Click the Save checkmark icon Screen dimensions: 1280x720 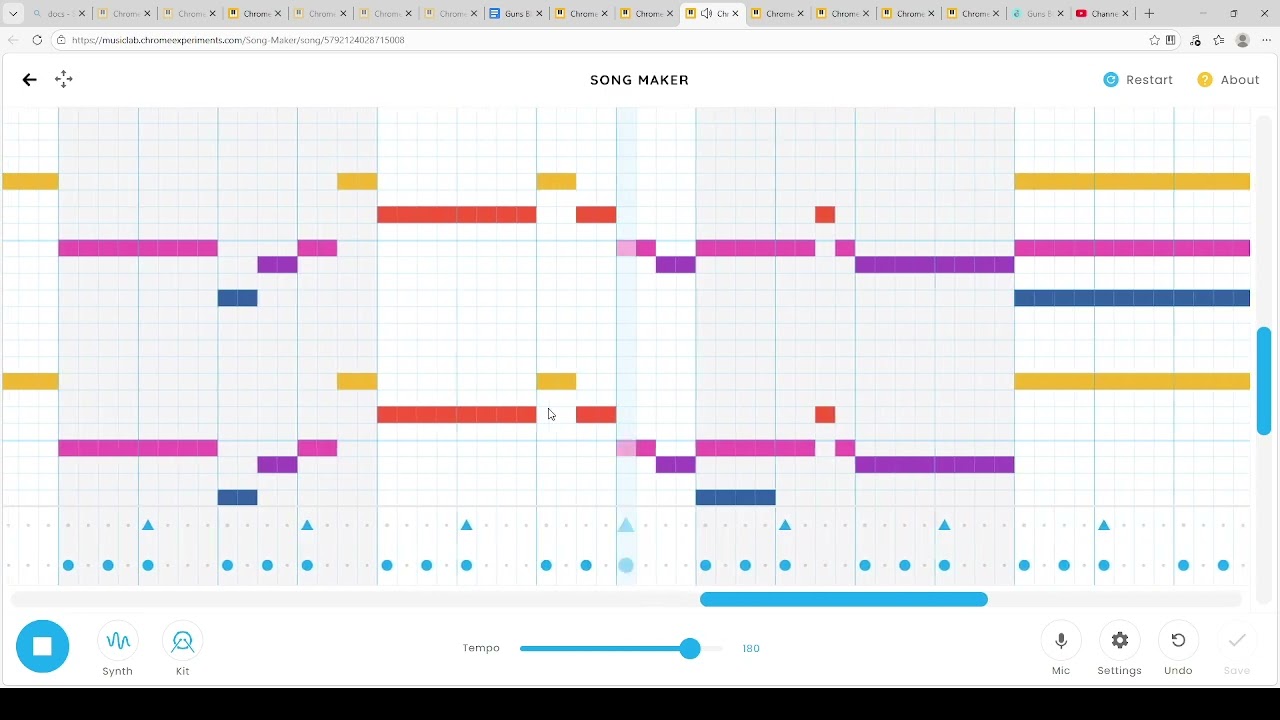1237,641
